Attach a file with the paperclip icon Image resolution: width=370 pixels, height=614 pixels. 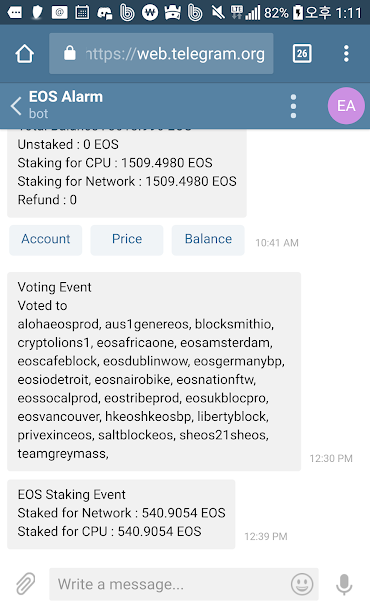tap(25, 584)
